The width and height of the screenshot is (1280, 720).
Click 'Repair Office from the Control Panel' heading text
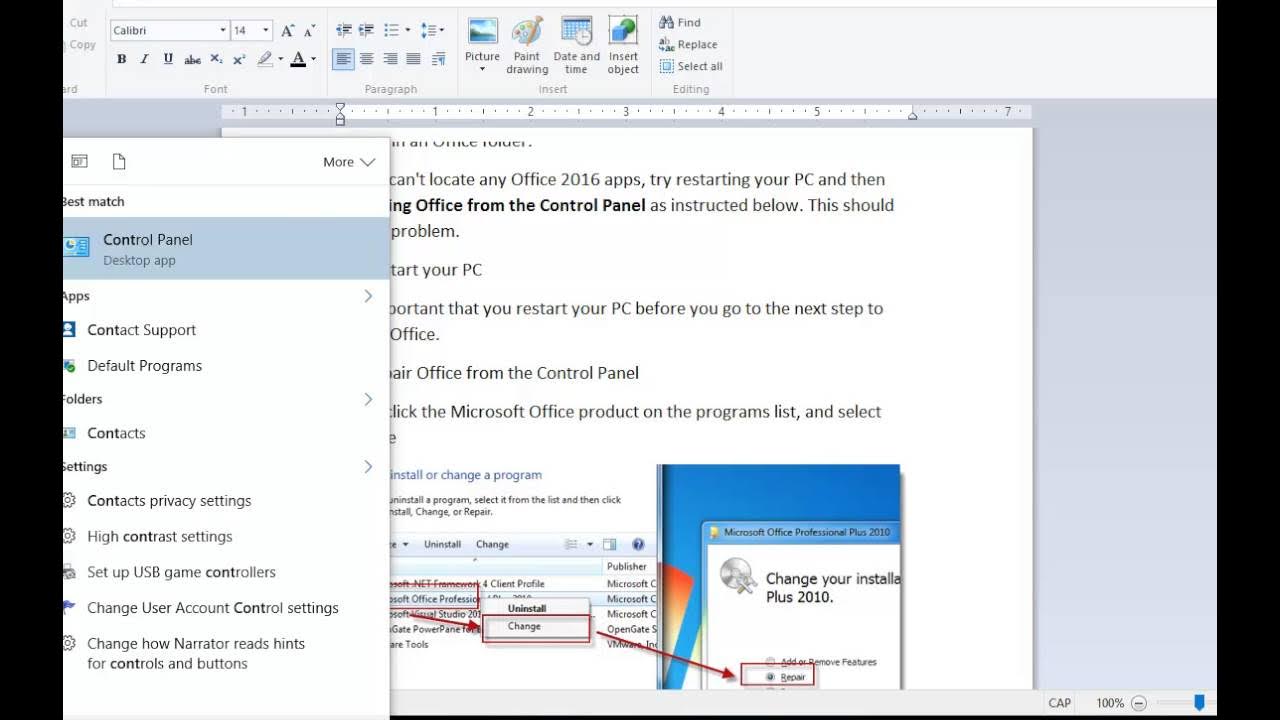coord(514,373)
